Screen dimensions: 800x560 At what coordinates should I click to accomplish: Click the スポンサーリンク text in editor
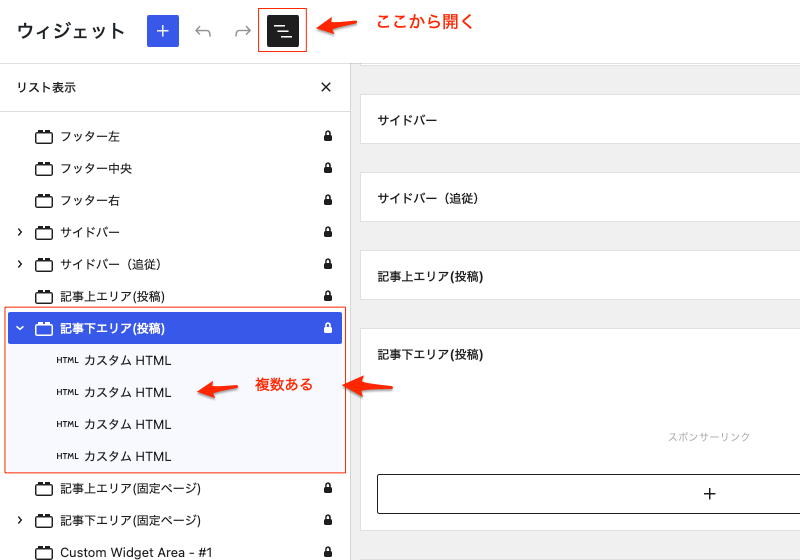click(709, 437)
